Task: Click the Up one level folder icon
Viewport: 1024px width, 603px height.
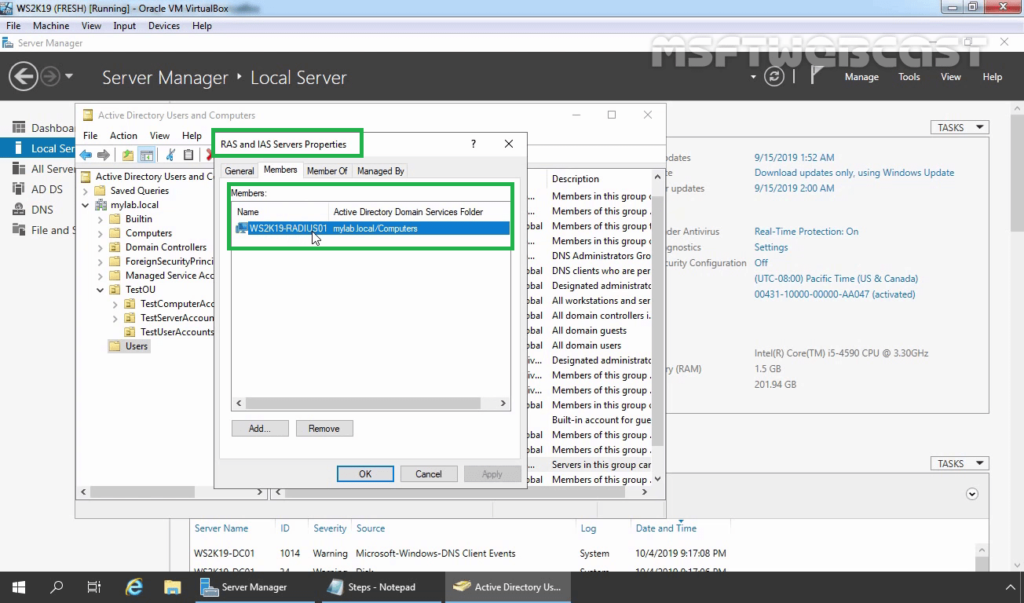Action: 127,155
